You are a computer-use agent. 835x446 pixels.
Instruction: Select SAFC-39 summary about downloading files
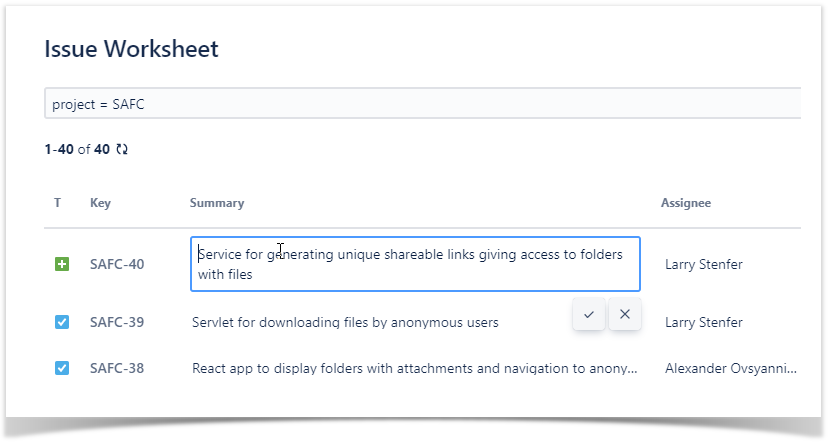coord(345,322)
